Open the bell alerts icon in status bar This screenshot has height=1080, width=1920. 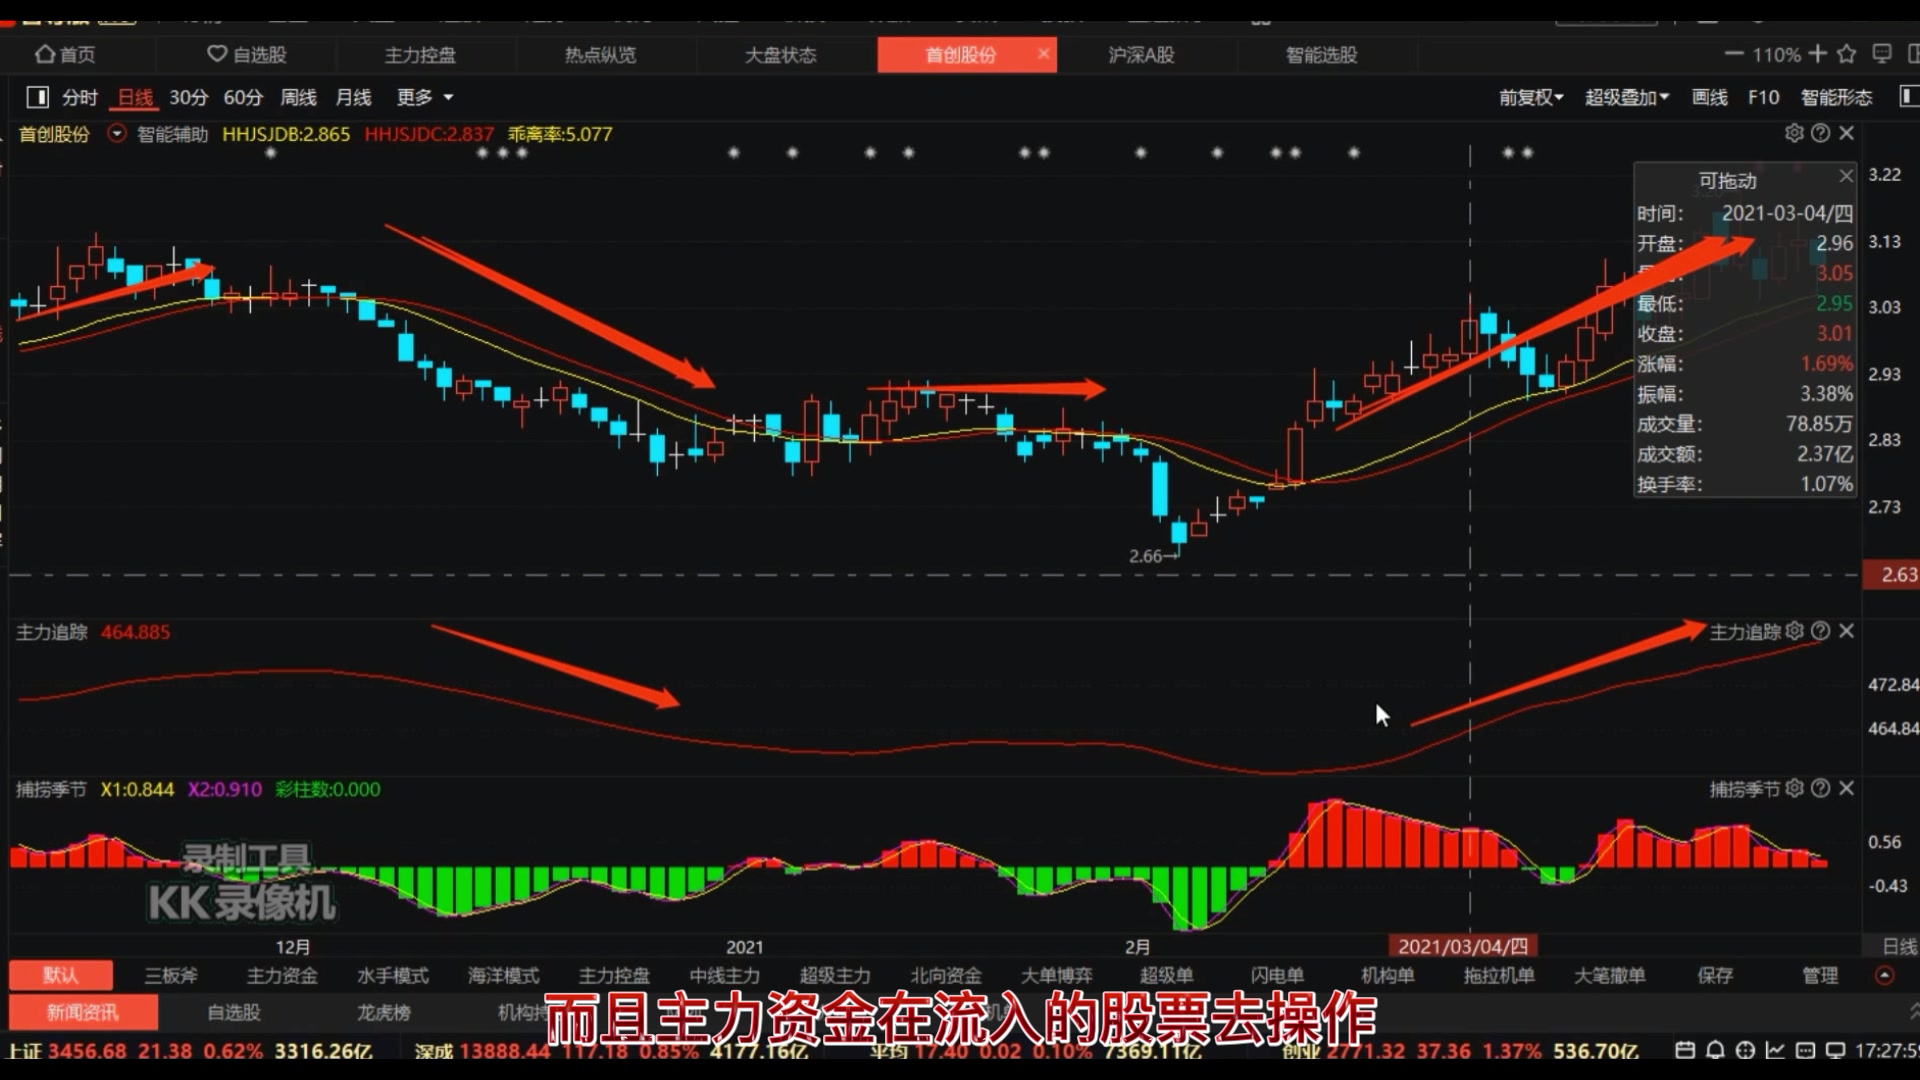point(1715,1050)
